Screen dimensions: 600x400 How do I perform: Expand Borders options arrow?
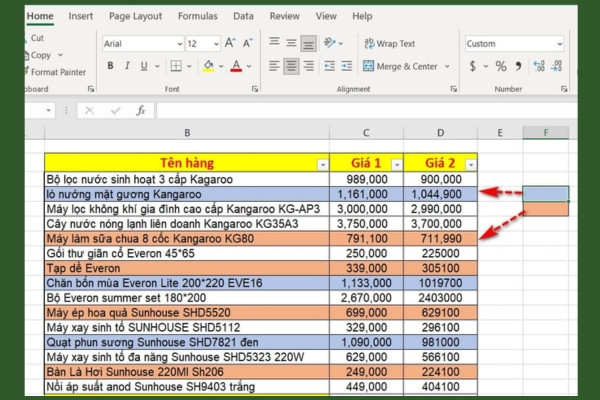pos(189,67)
